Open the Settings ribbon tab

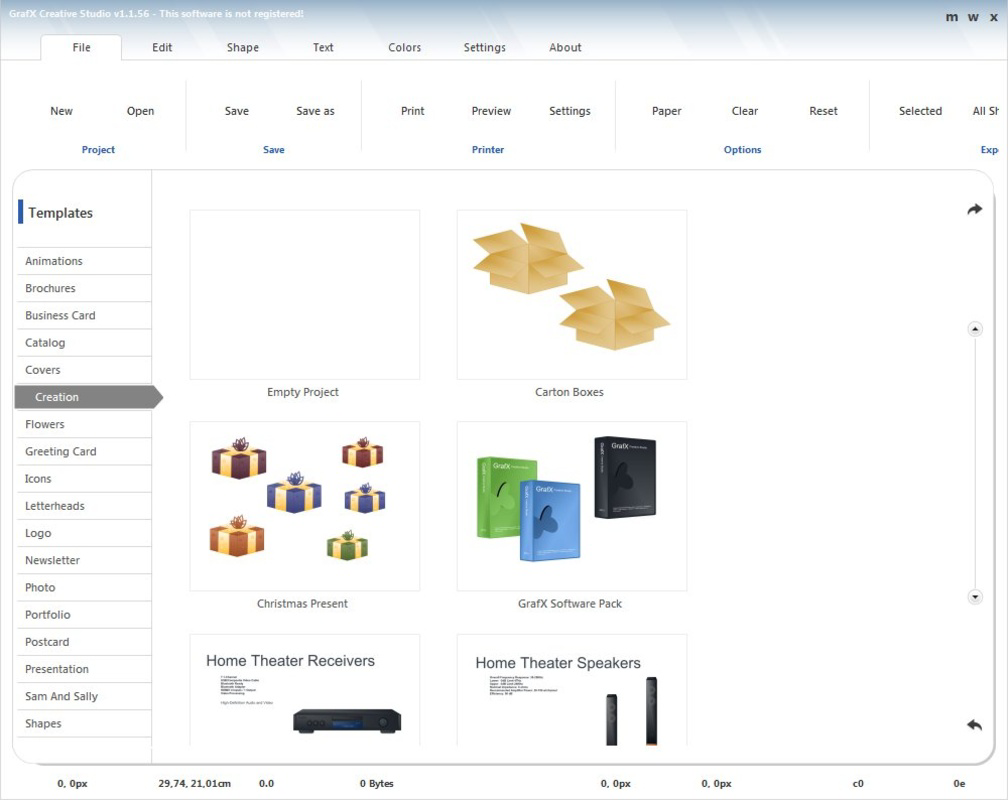pos(485,48)
